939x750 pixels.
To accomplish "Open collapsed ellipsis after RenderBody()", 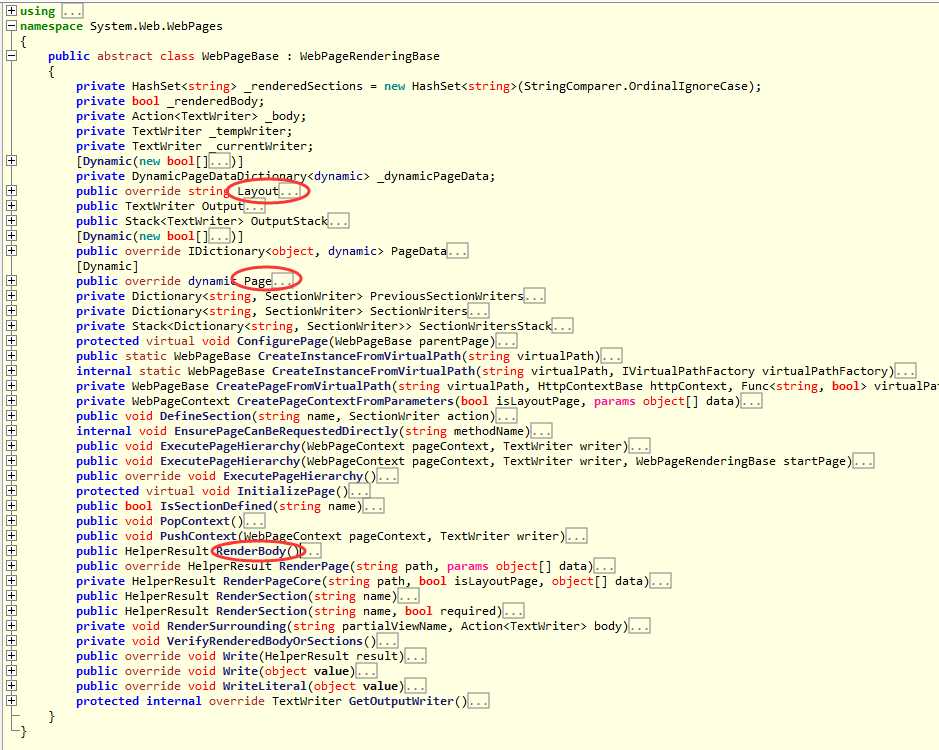I will click(x=312, y=551).
